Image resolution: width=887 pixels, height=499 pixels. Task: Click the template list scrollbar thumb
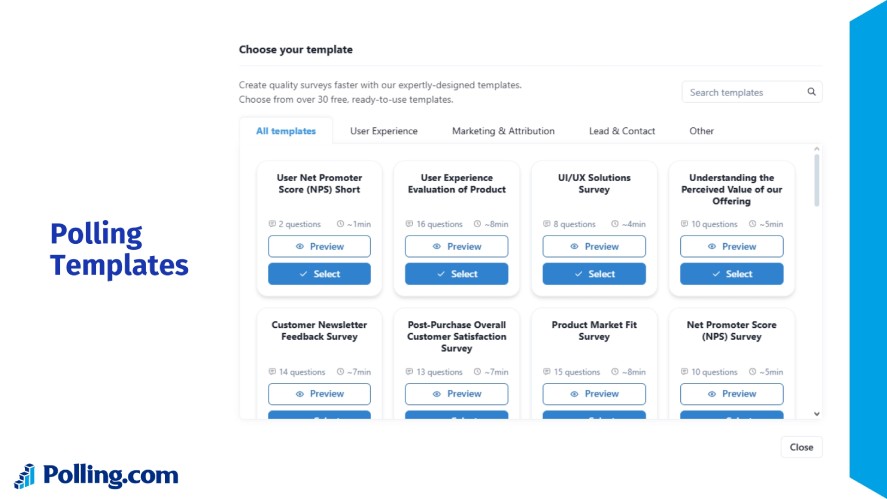click(816, 180)
